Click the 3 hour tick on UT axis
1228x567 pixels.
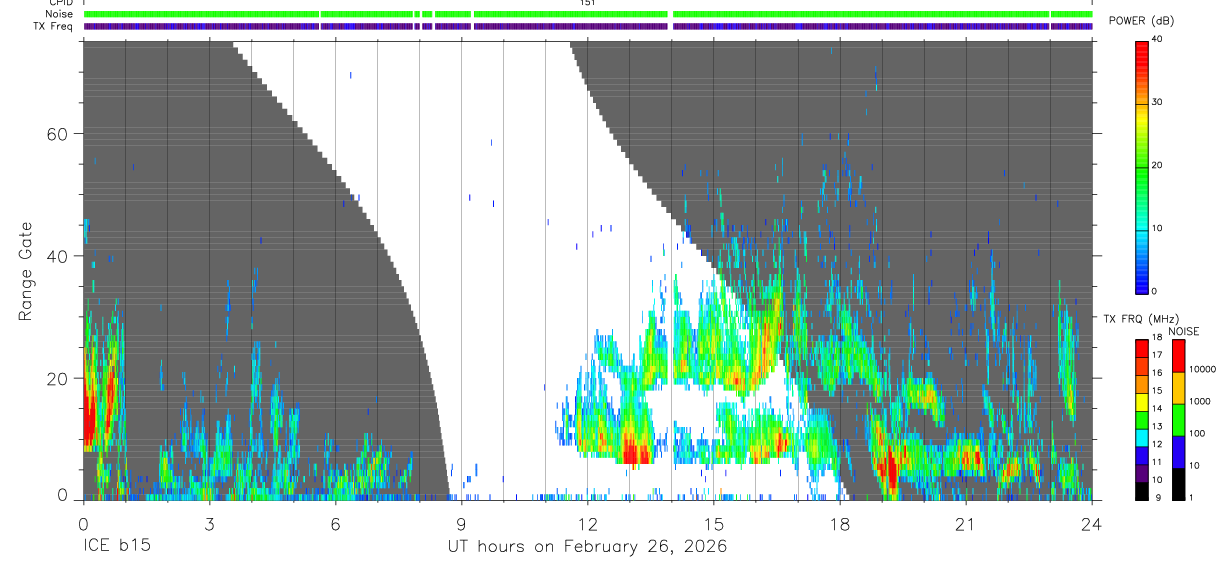tap(208, 524)
